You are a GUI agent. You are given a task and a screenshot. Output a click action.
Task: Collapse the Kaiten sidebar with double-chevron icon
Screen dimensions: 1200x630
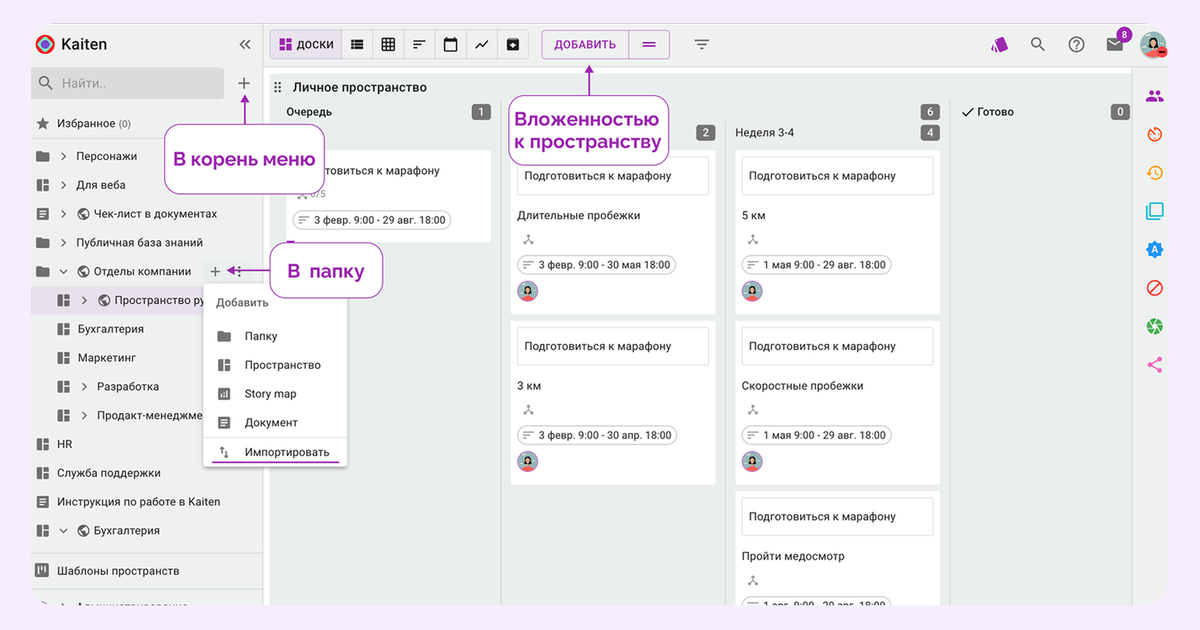pos(245,44)
